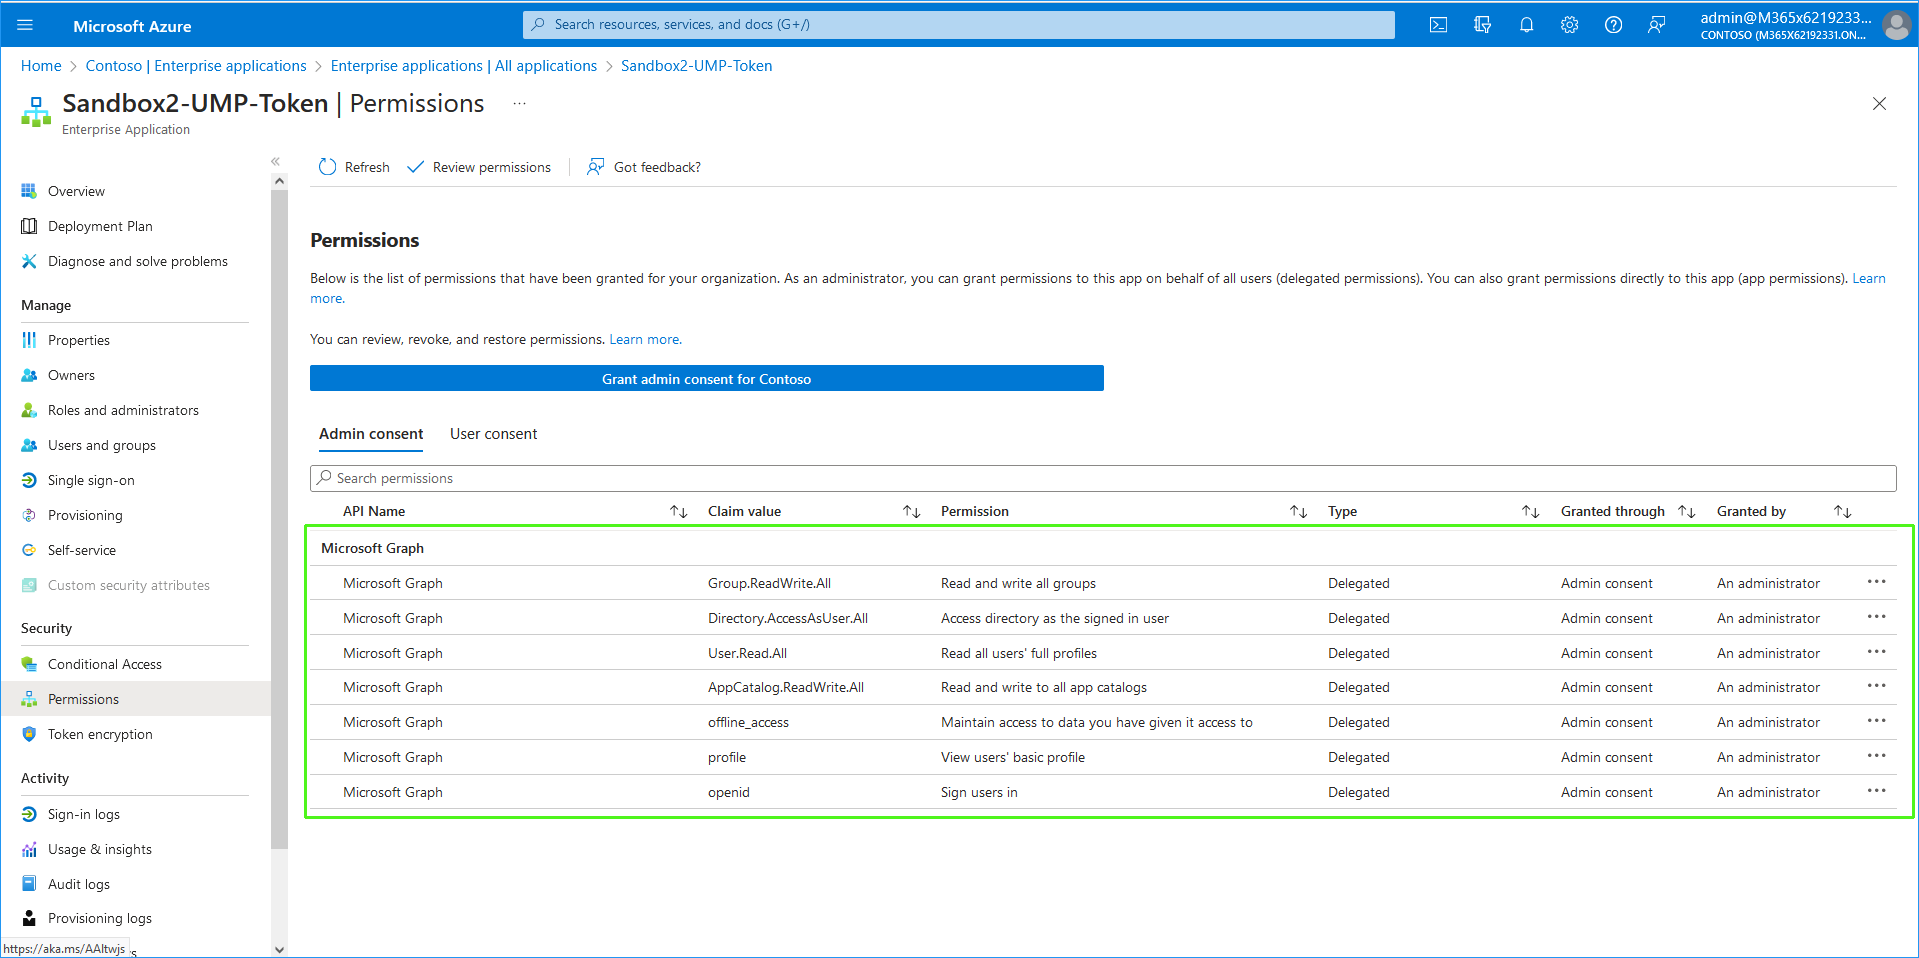Click Contoso | Enterprise applications breadcrumb
This screenshot has height=958, width=1919.
196,66
